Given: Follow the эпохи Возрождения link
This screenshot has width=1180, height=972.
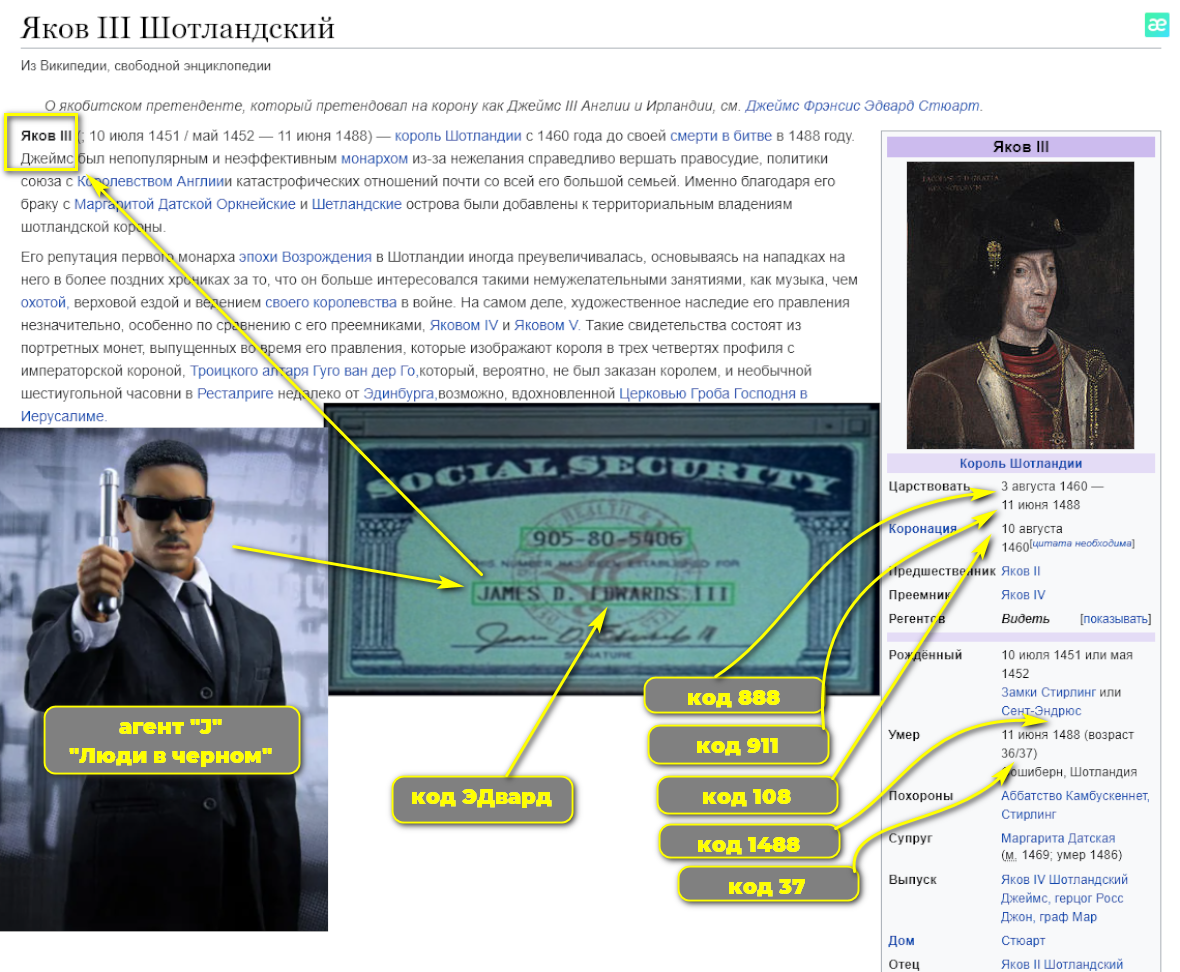Looking at the screenshot, I should (x=305, y=257).
